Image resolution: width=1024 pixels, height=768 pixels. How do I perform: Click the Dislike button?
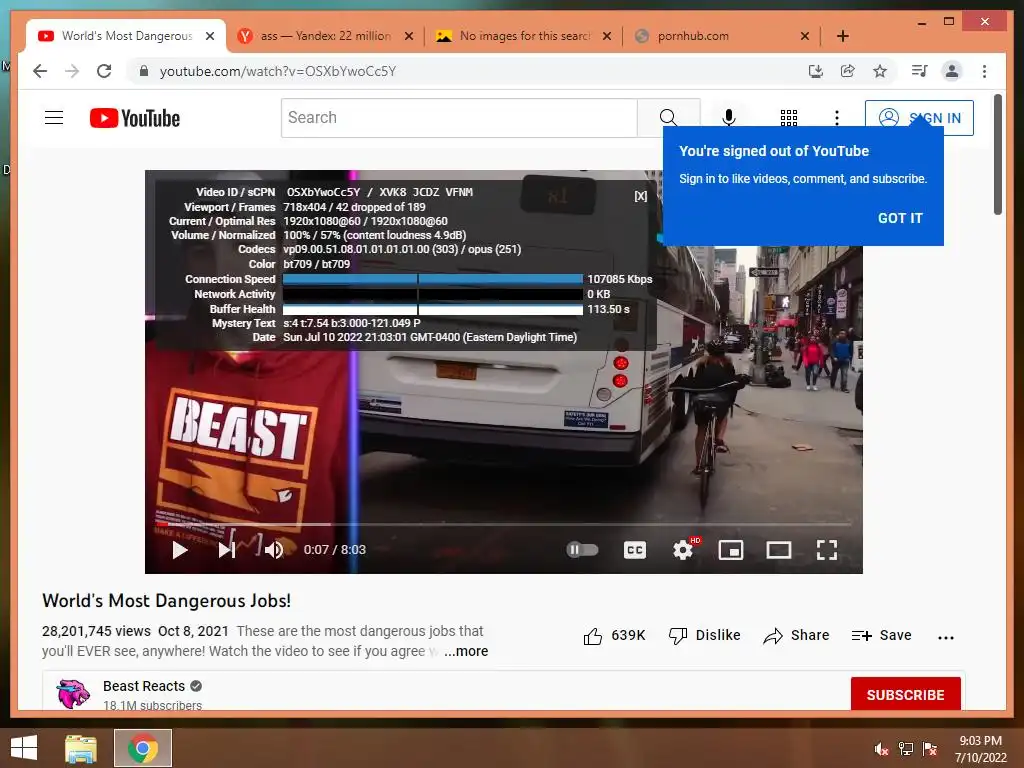tap(704, 635)
